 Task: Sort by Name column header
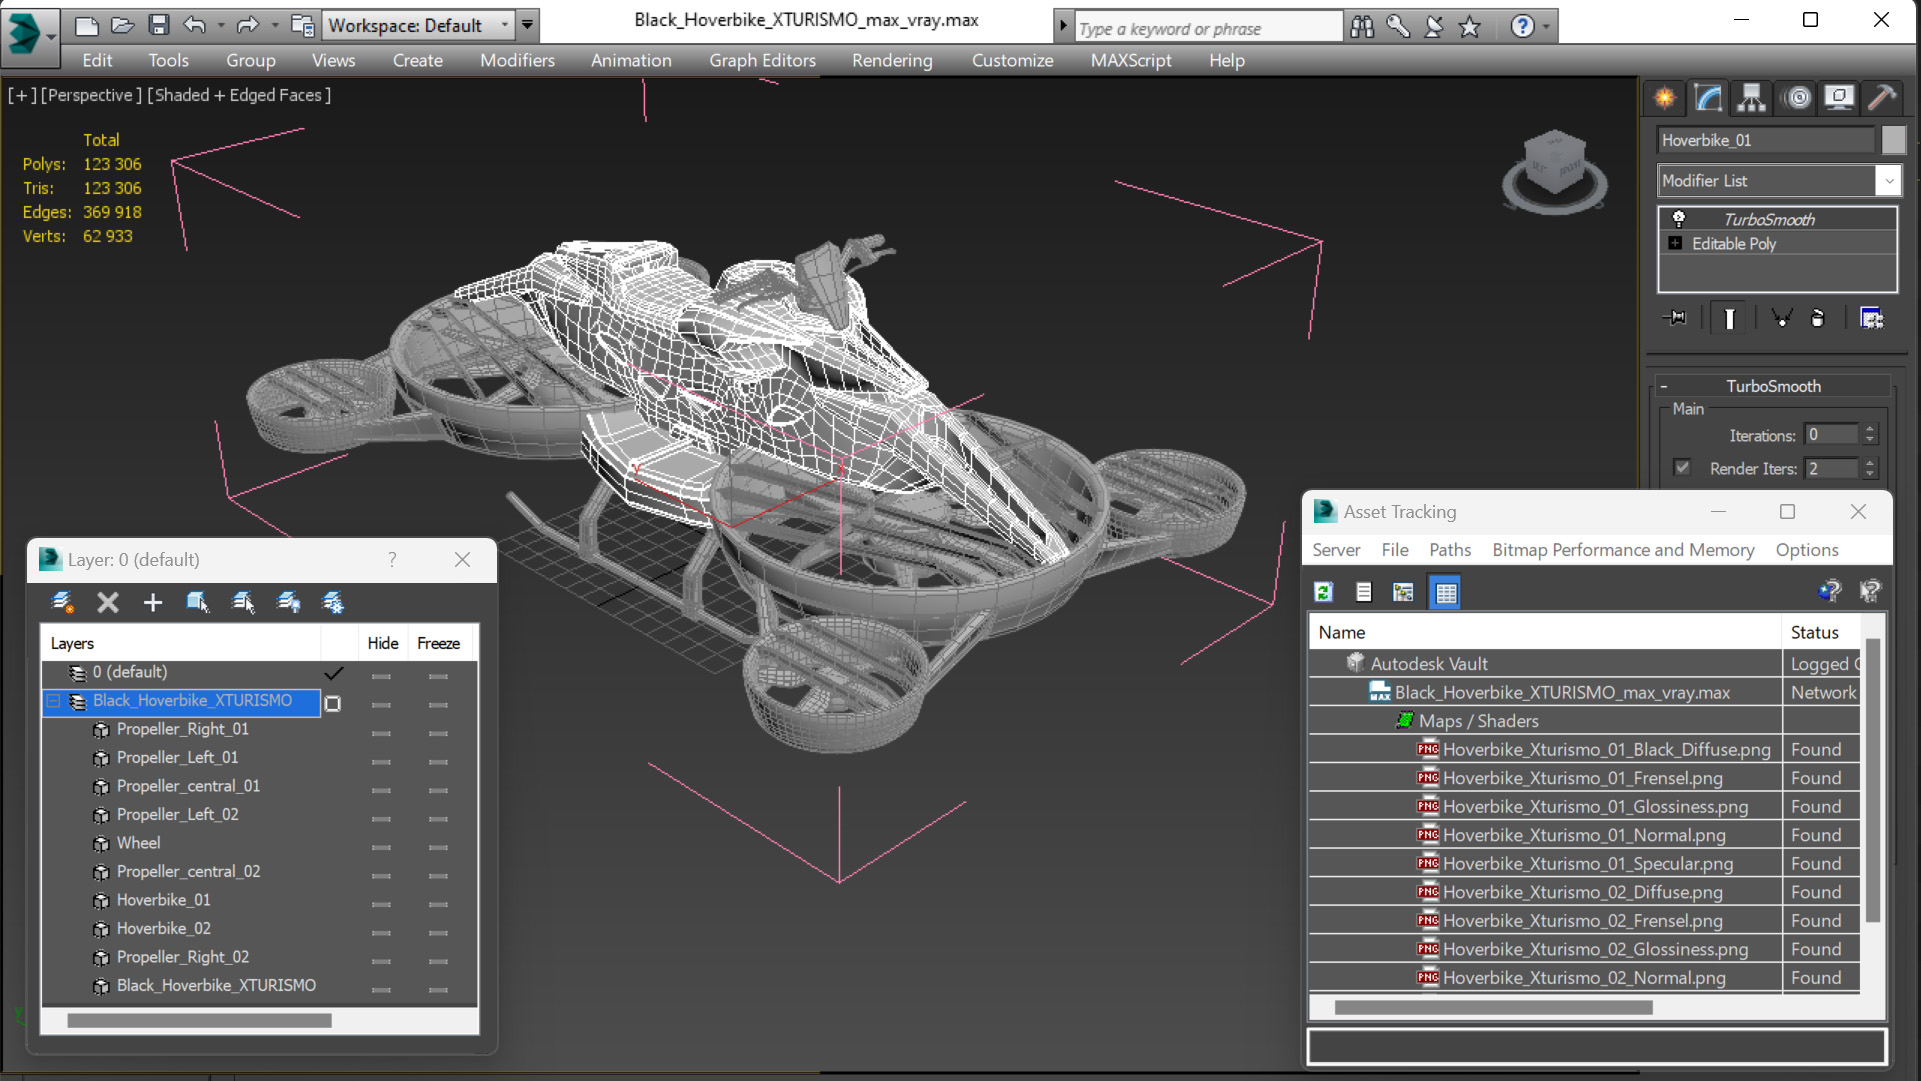(x=1545, y=632)
